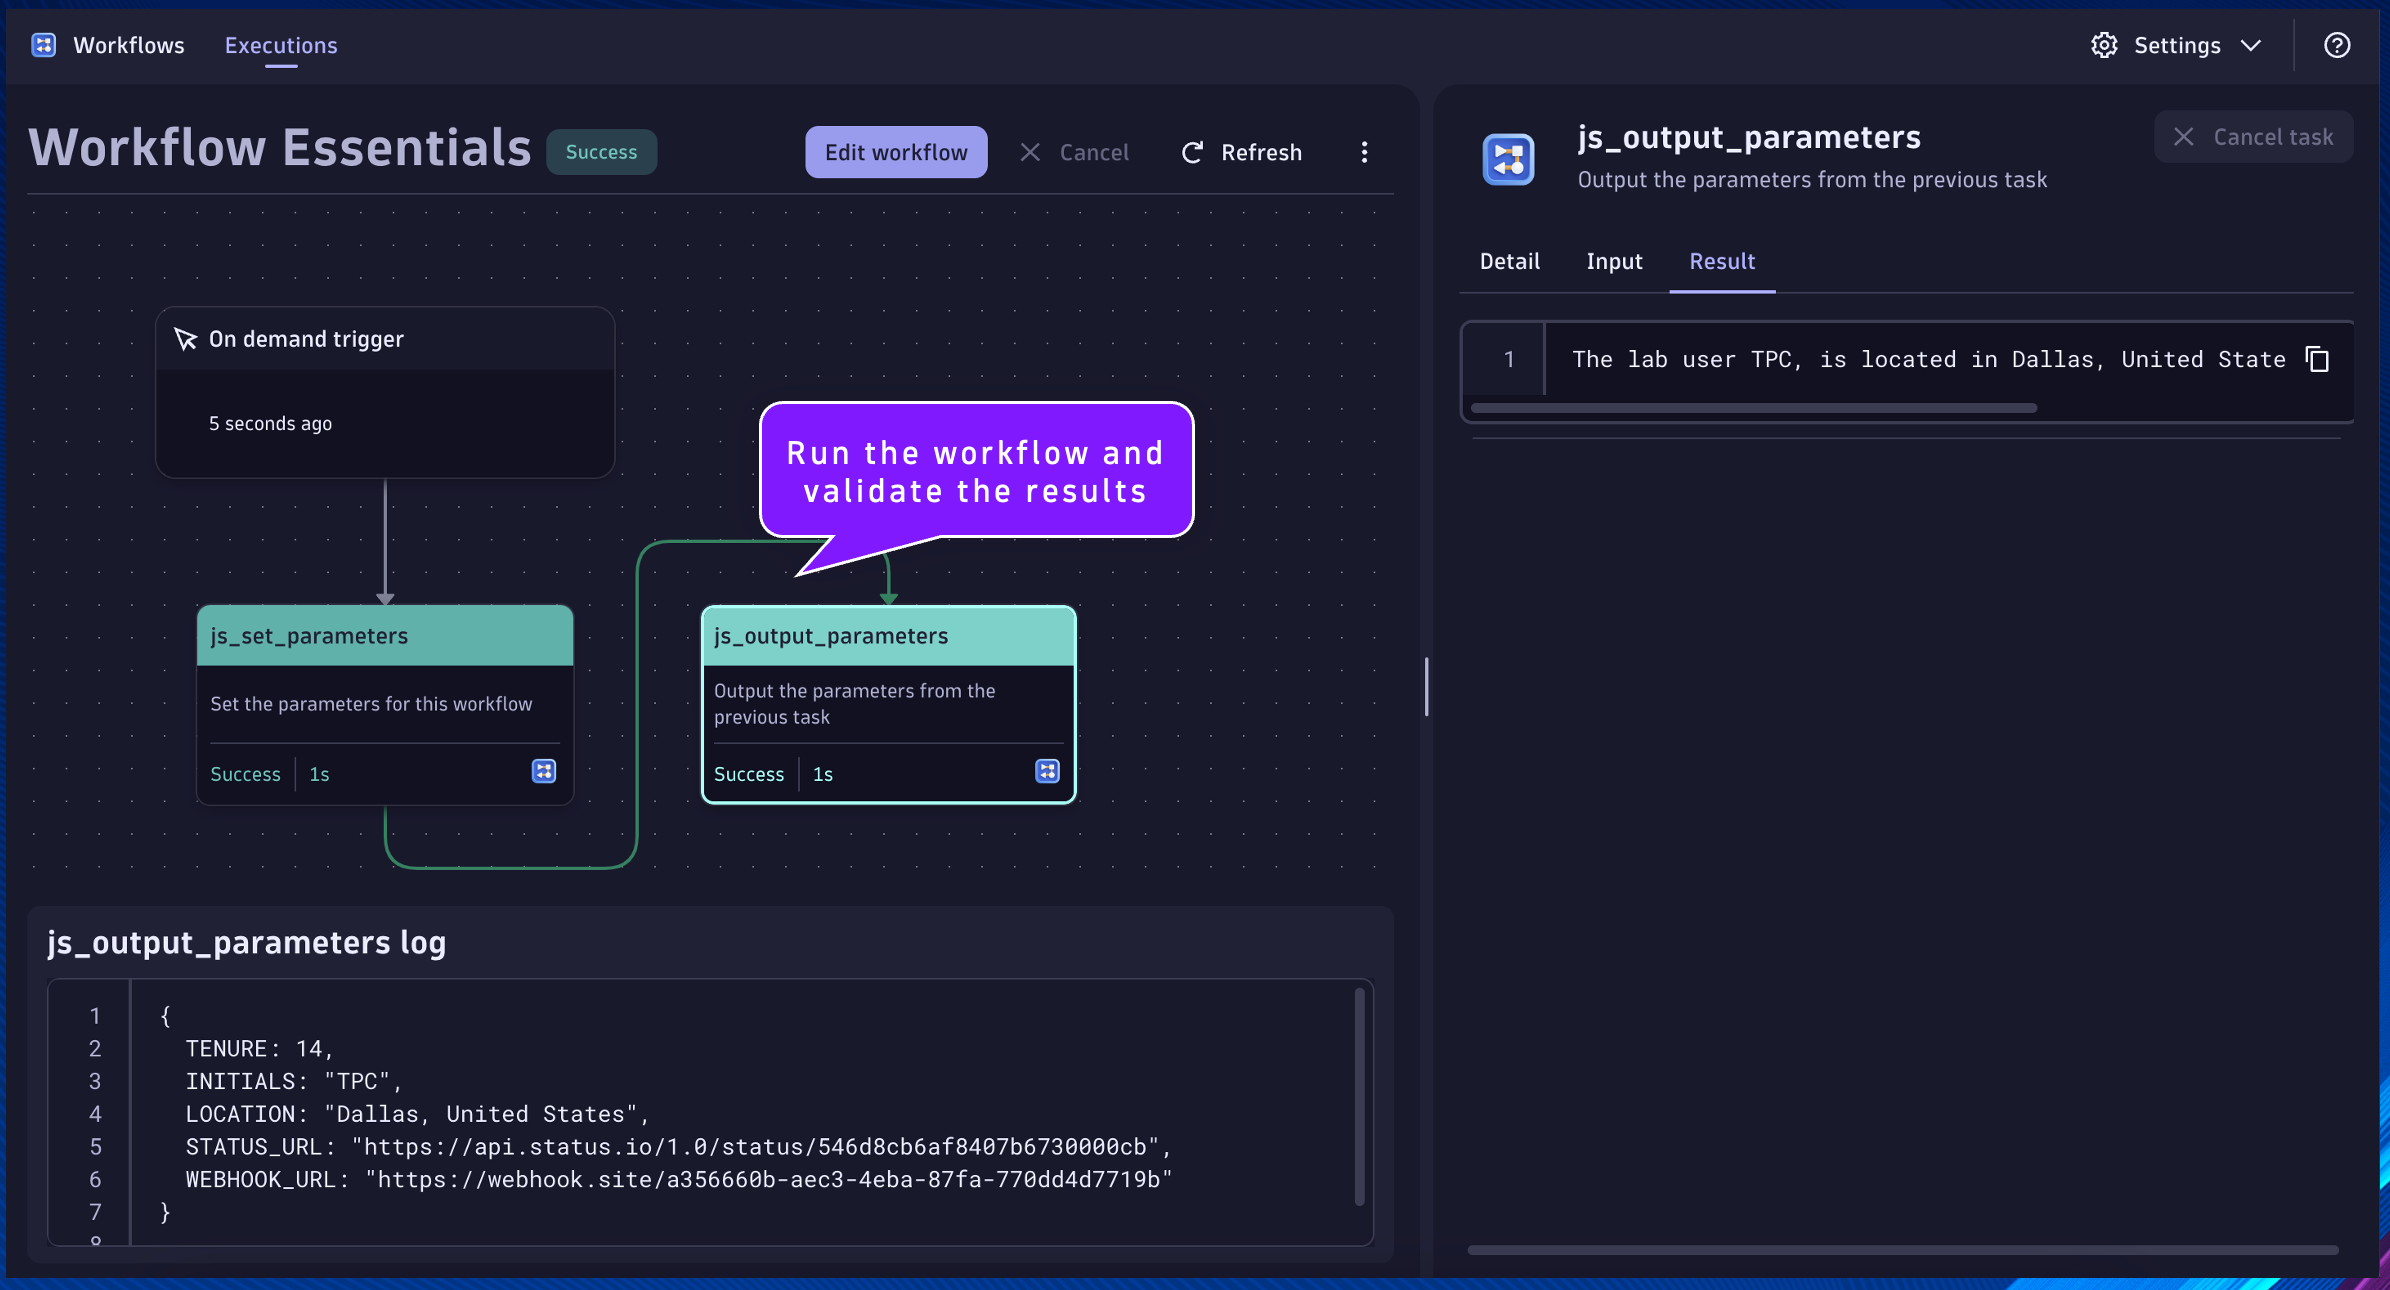Click the panel splitter handle between panes
This screenshot has width=2390, height=1290.
pos(1426,686)
